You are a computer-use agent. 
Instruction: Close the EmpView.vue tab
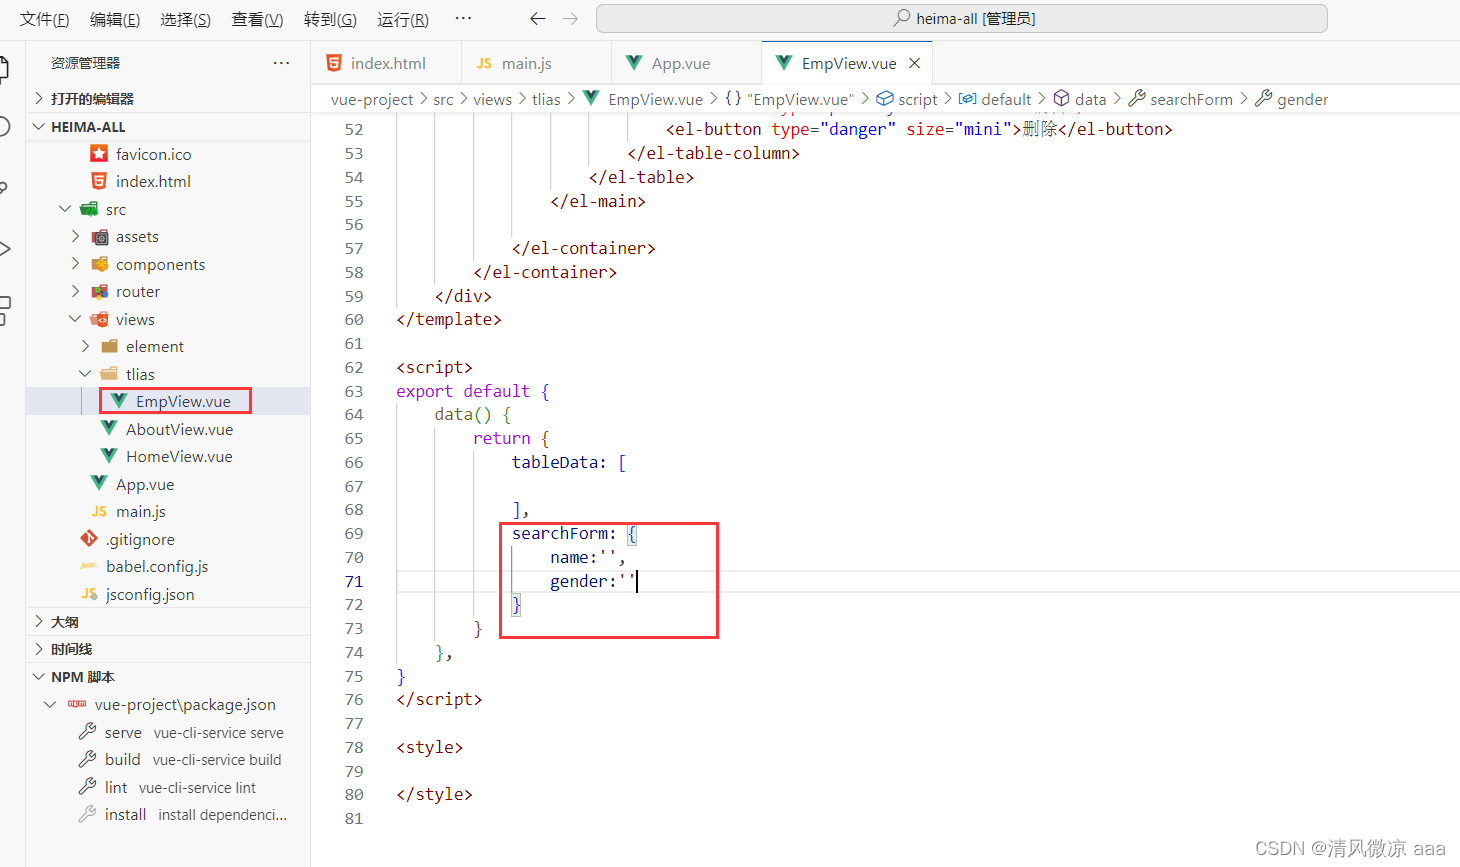914,63
